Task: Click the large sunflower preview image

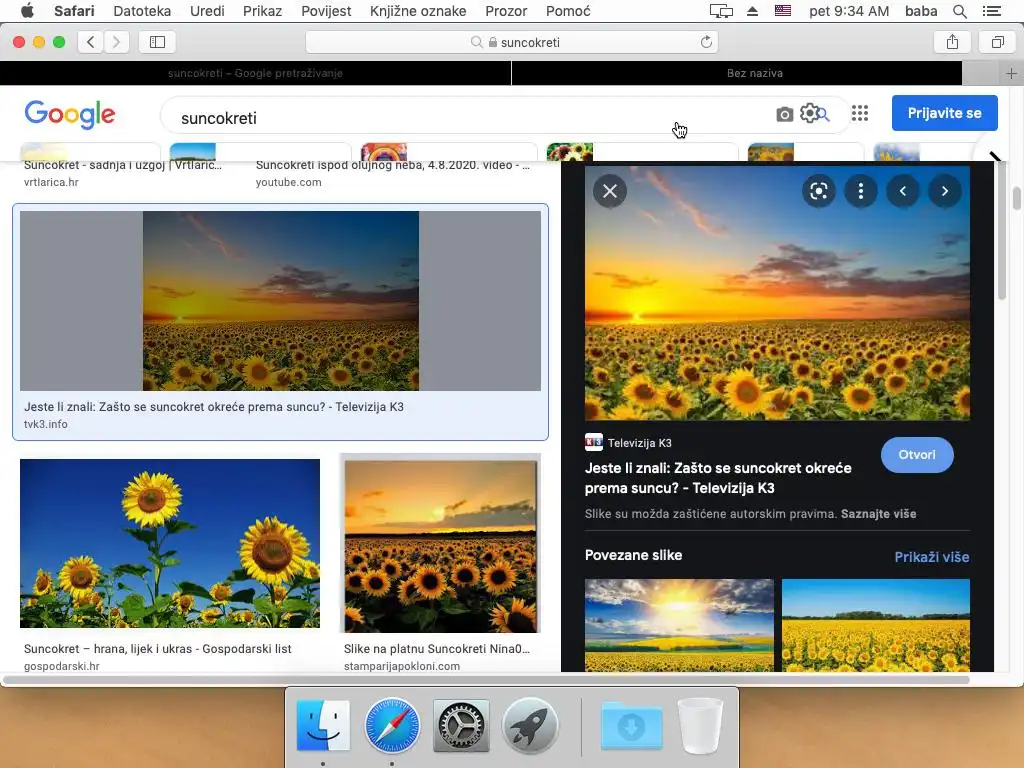Action: (777, 293)
